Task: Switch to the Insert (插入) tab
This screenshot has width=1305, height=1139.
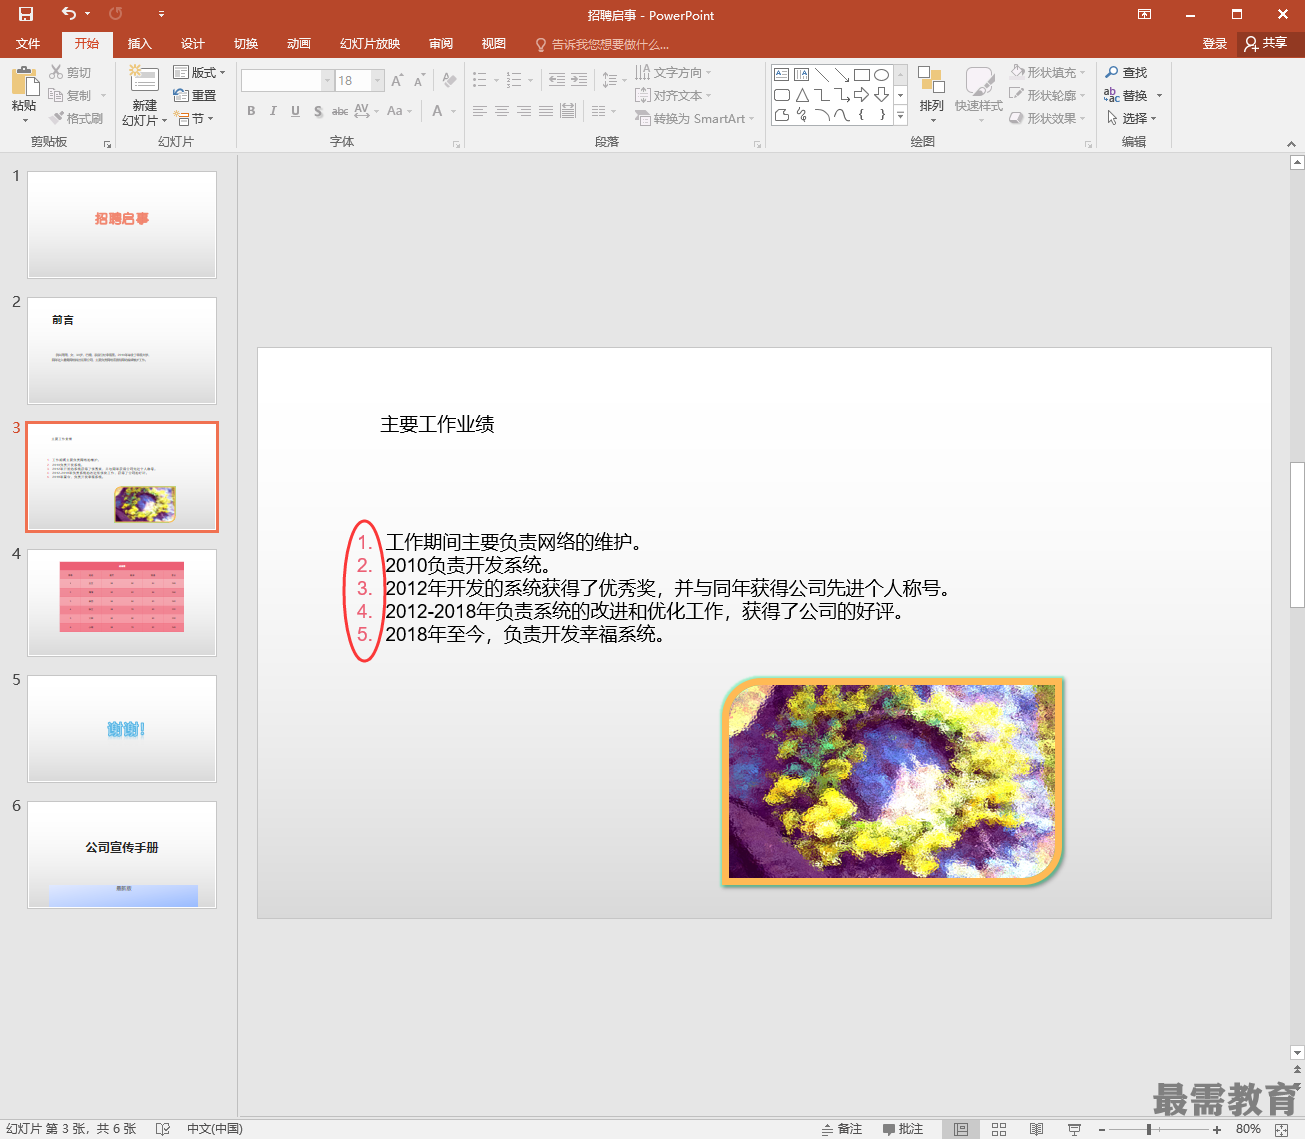Action: point(139,43)
